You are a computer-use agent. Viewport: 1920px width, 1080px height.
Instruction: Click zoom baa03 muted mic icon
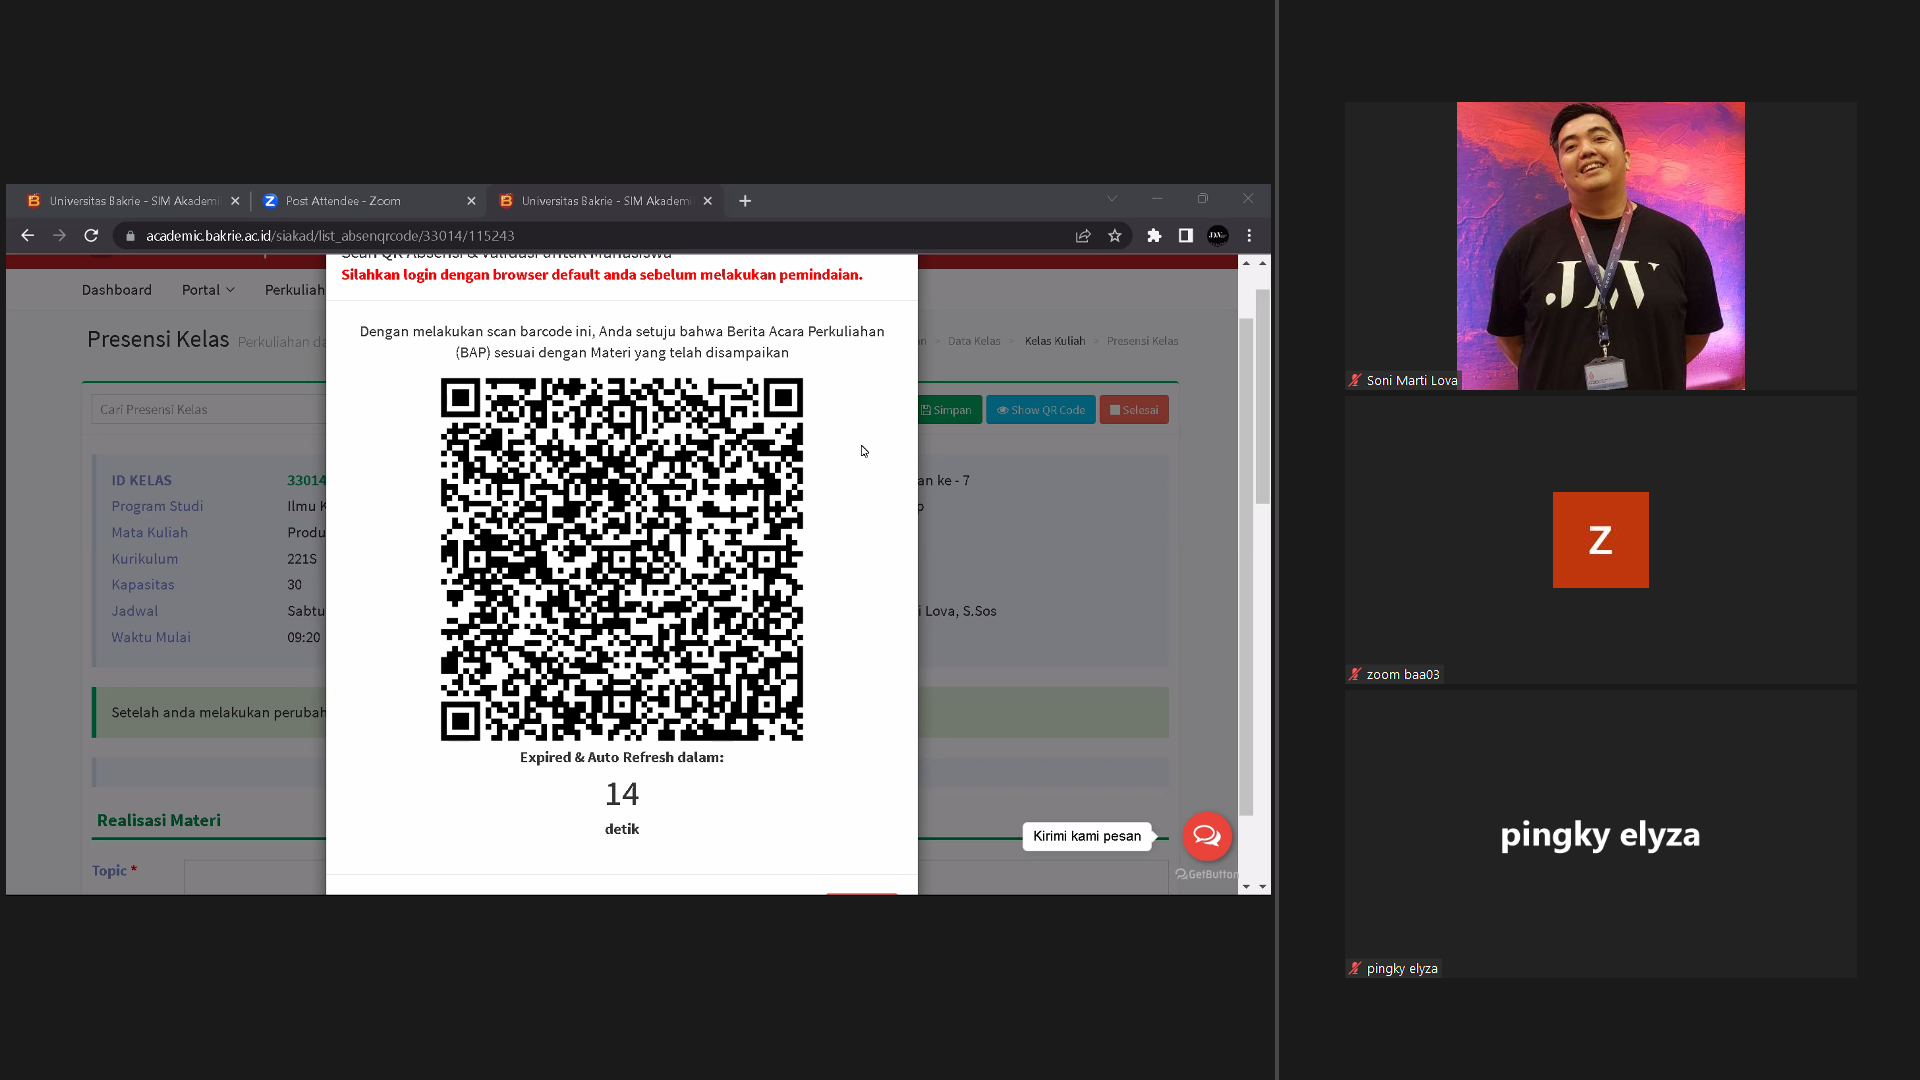click(1355, 675)
